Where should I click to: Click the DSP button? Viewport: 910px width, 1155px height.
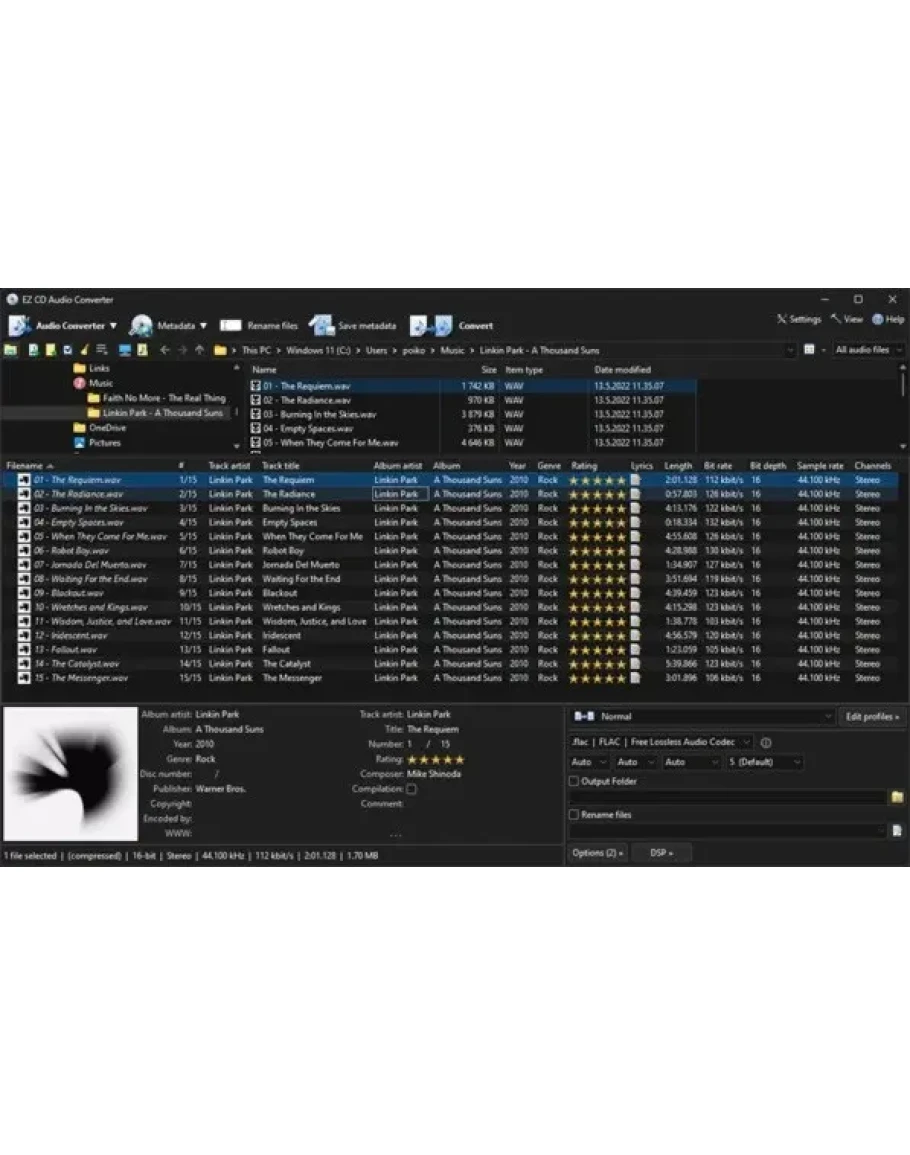(x=661, y=853)
